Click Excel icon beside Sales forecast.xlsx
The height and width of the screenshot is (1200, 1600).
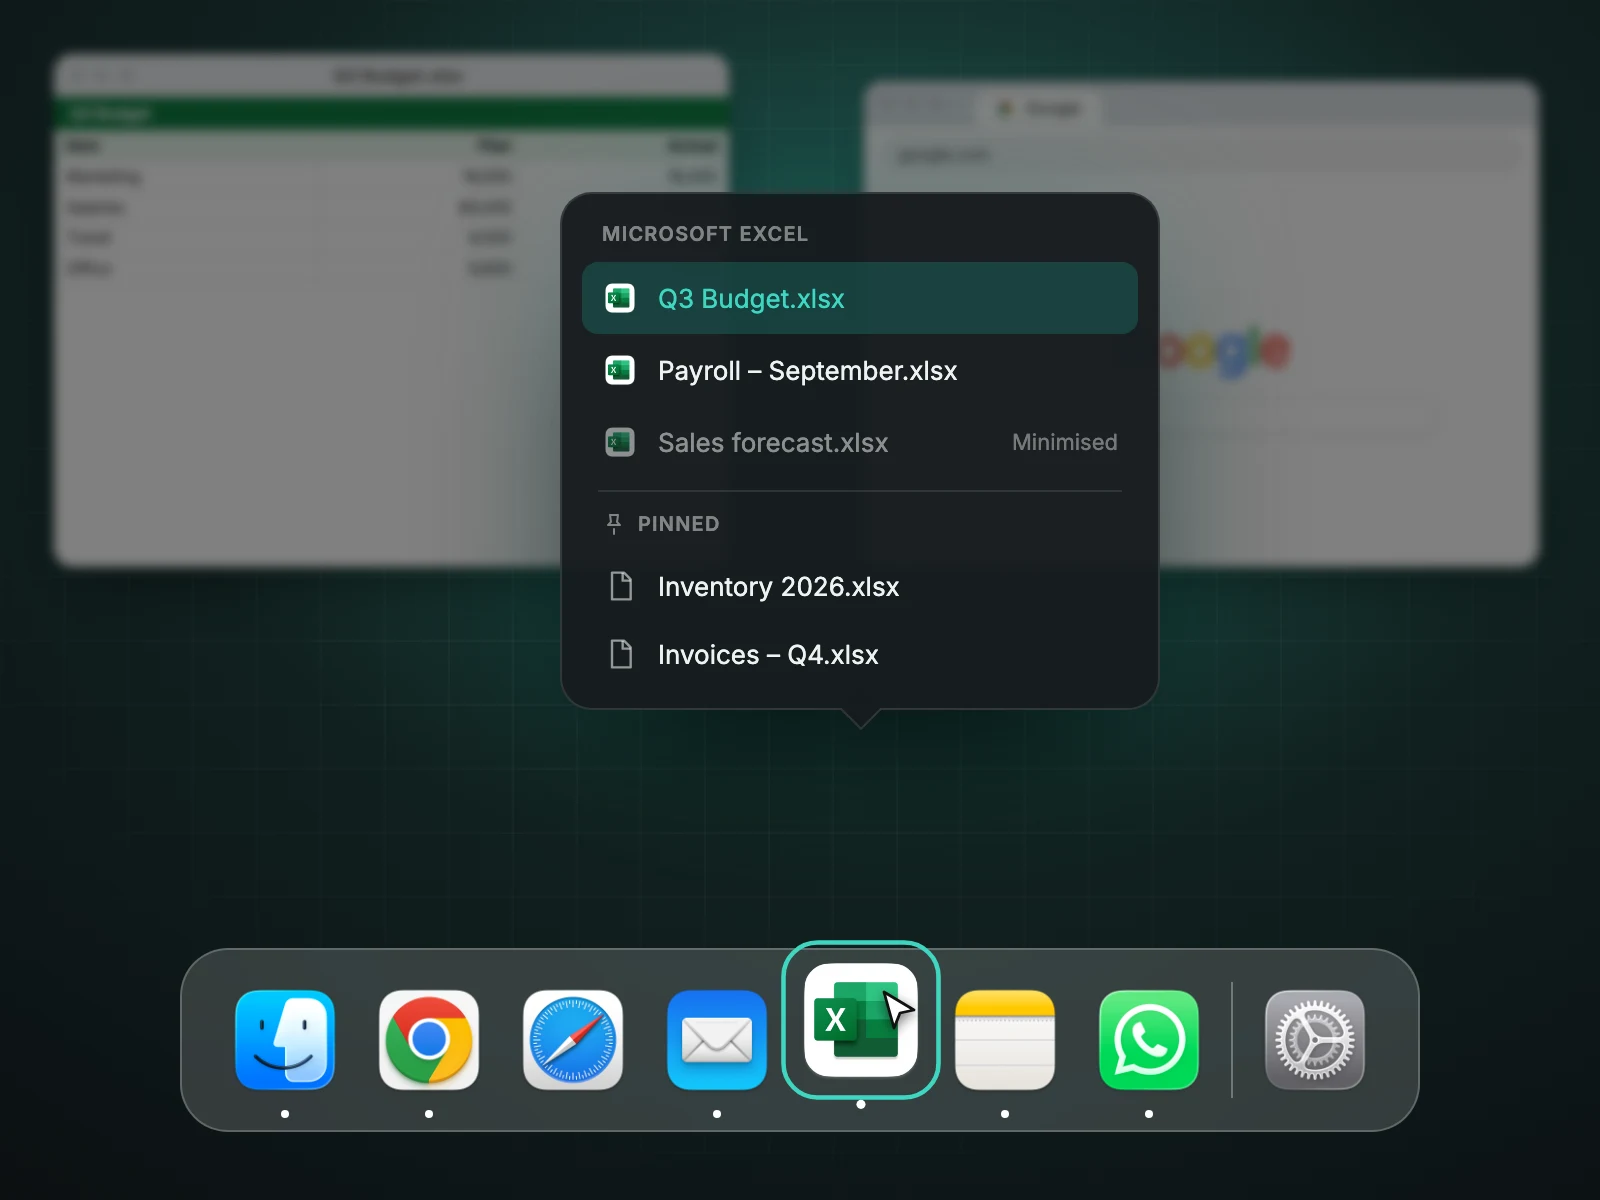tap(620, 442)
